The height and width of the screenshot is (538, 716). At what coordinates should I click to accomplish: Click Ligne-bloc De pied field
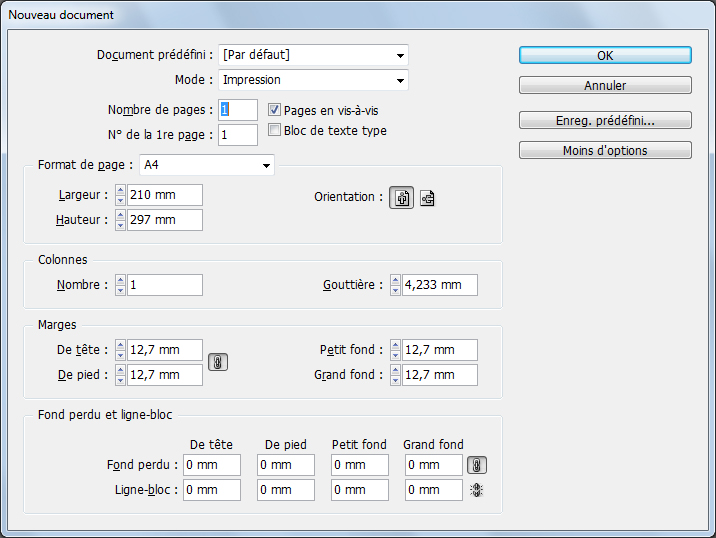click(x=286, y=490)
